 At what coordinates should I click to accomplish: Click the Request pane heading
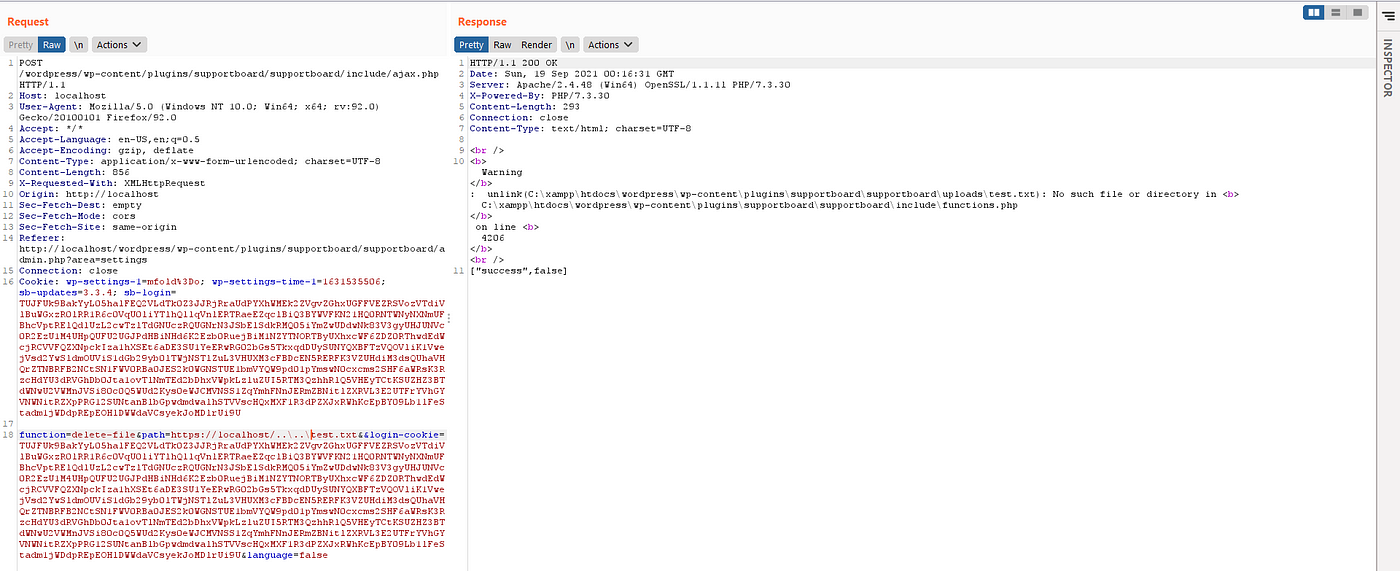click(x=28, y=21)
